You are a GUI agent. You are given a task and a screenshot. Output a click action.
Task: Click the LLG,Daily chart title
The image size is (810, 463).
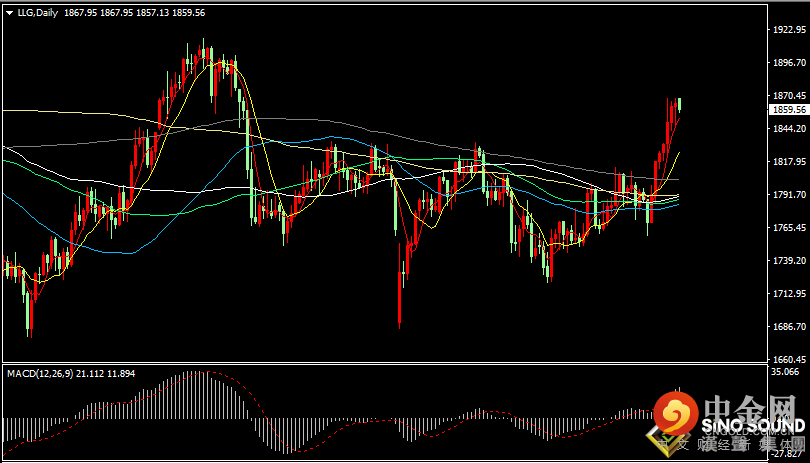click(39, 13)
